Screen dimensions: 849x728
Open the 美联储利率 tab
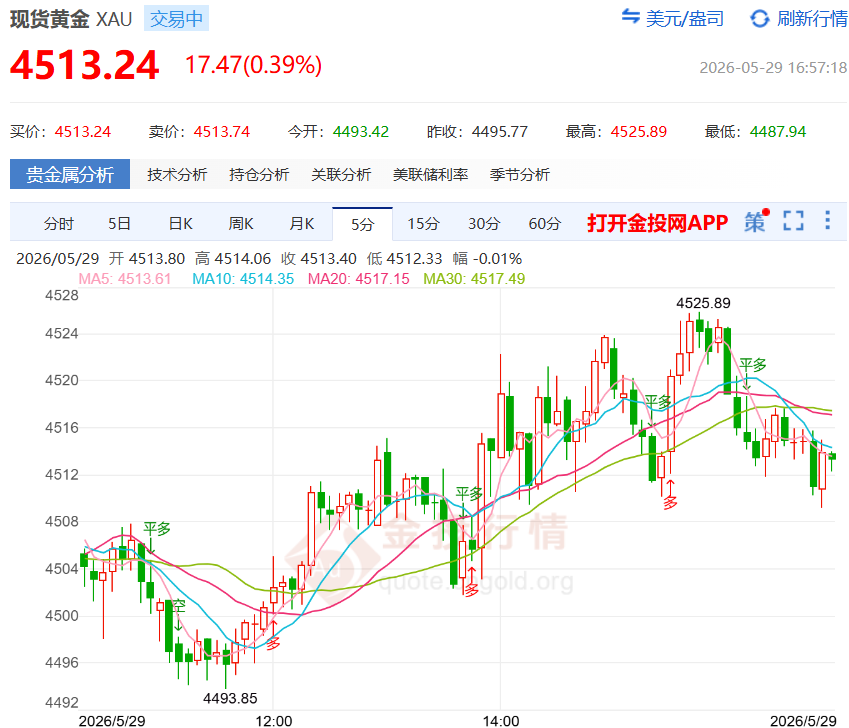pos(430,174)
